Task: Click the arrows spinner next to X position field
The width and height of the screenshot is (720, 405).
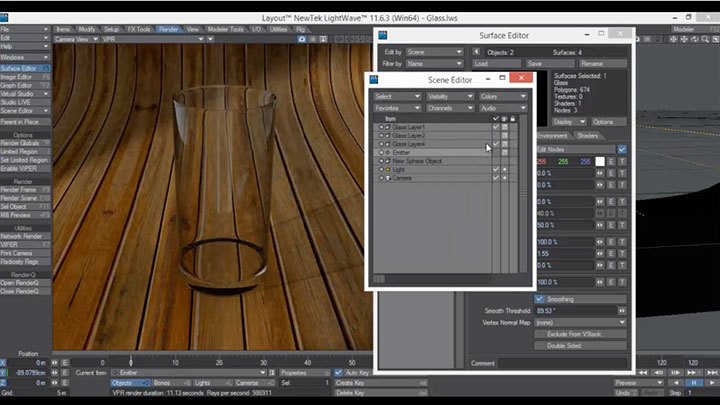Action: [55, 363]
